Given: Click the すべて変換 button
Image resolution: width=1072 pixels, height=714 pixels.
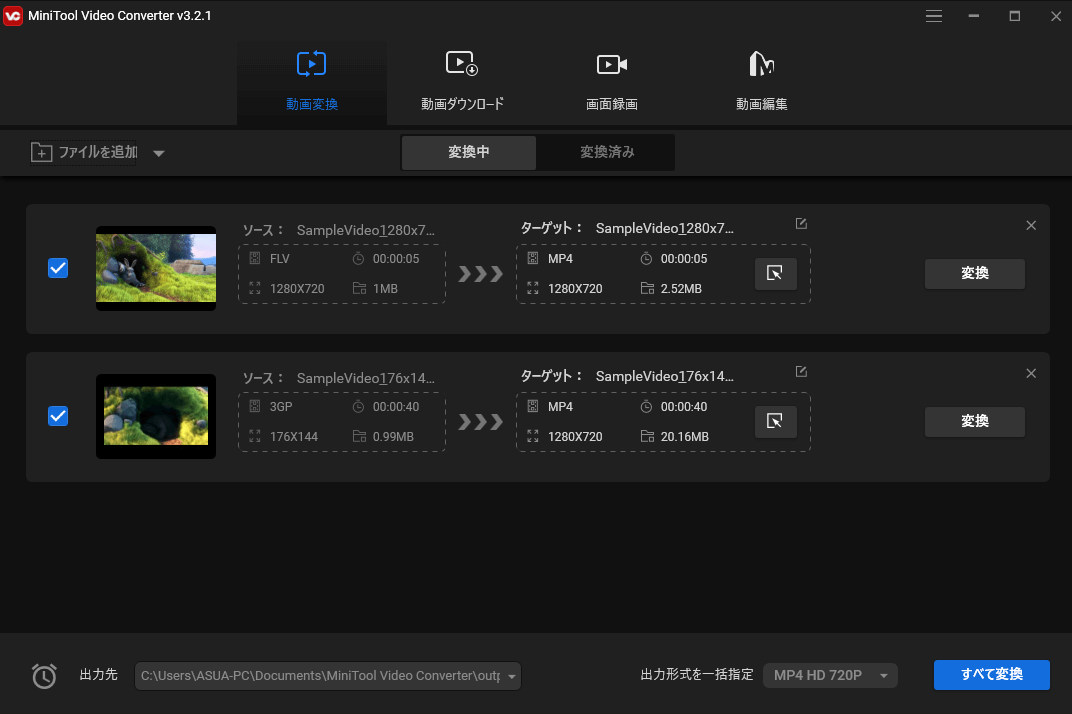Looking at the screenshot, I should (991, 675).
